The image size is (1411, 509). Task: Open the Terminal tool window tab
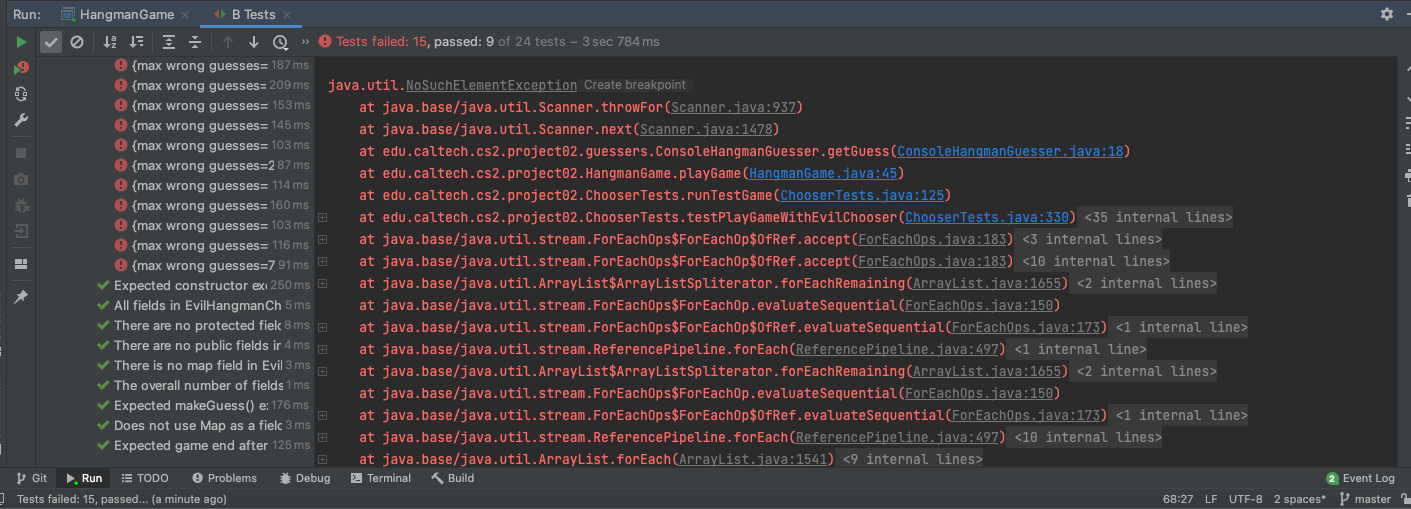[x=381, y=478]
